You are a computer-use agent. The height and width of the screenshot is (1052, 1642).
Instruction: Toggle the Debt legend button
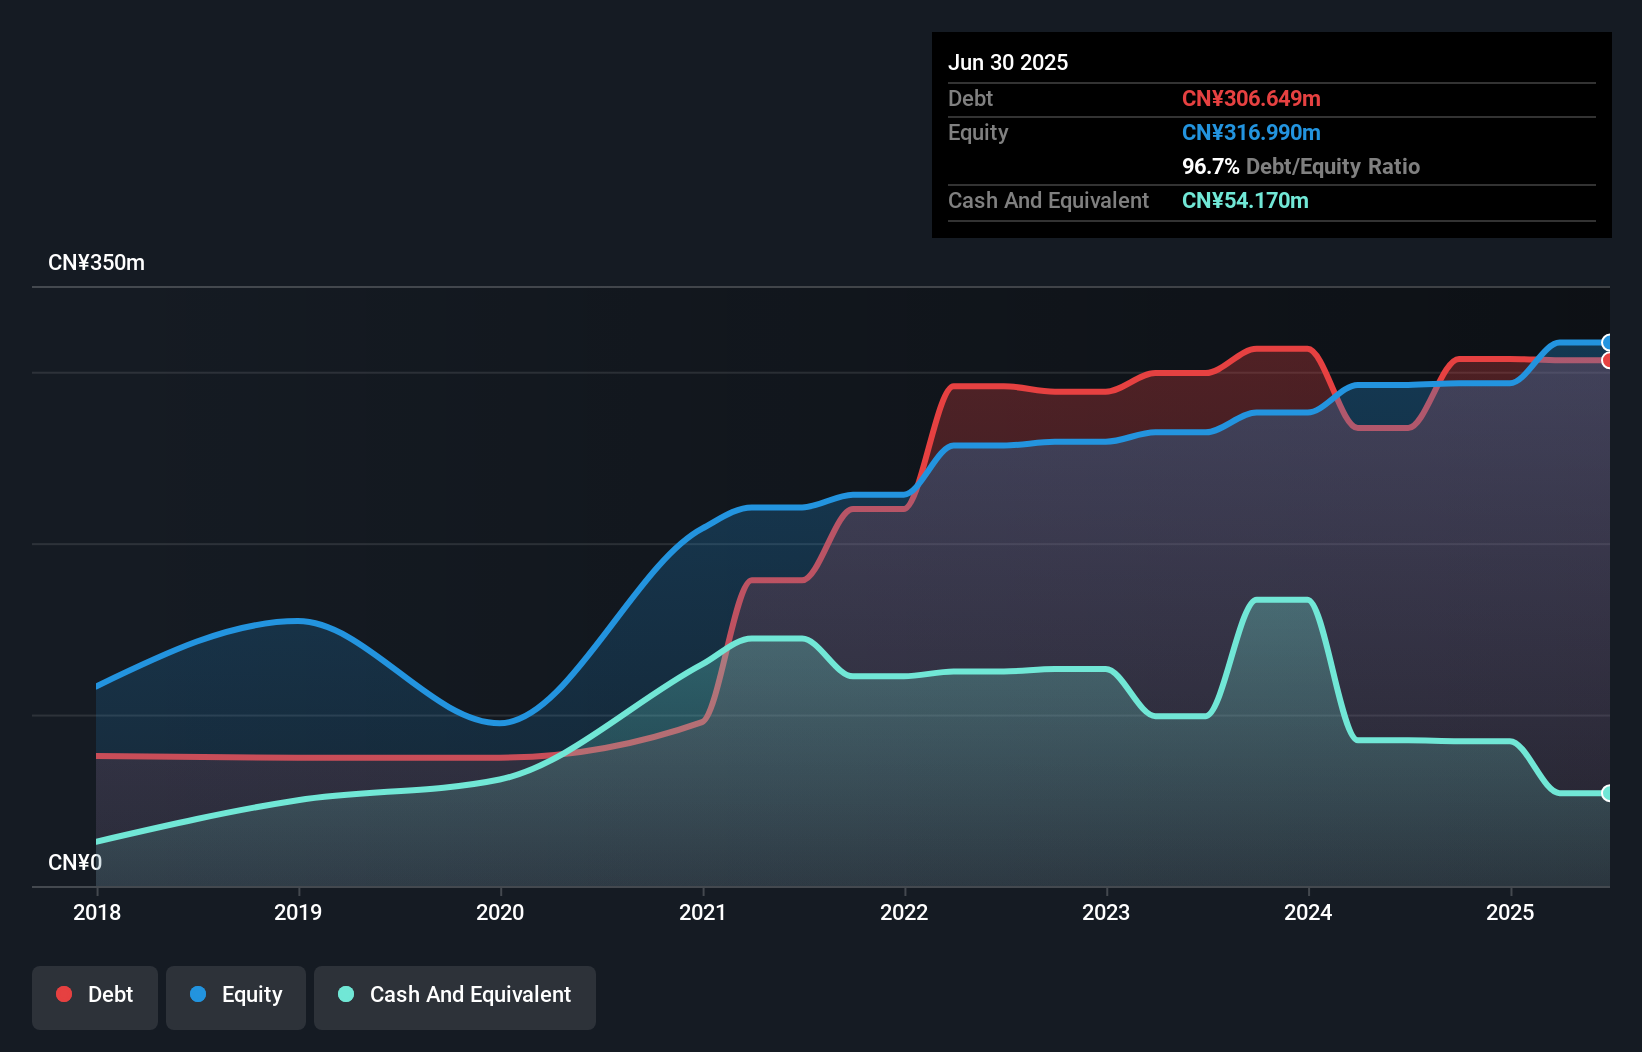pyautogui.click(x=95, y=997)
